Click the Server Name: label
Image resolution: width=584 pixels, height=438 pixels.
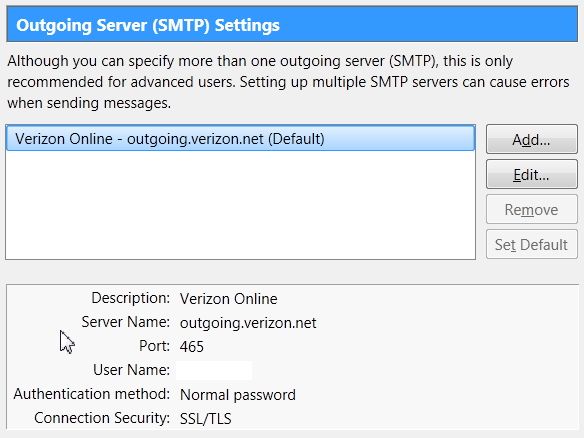(126, 322)
